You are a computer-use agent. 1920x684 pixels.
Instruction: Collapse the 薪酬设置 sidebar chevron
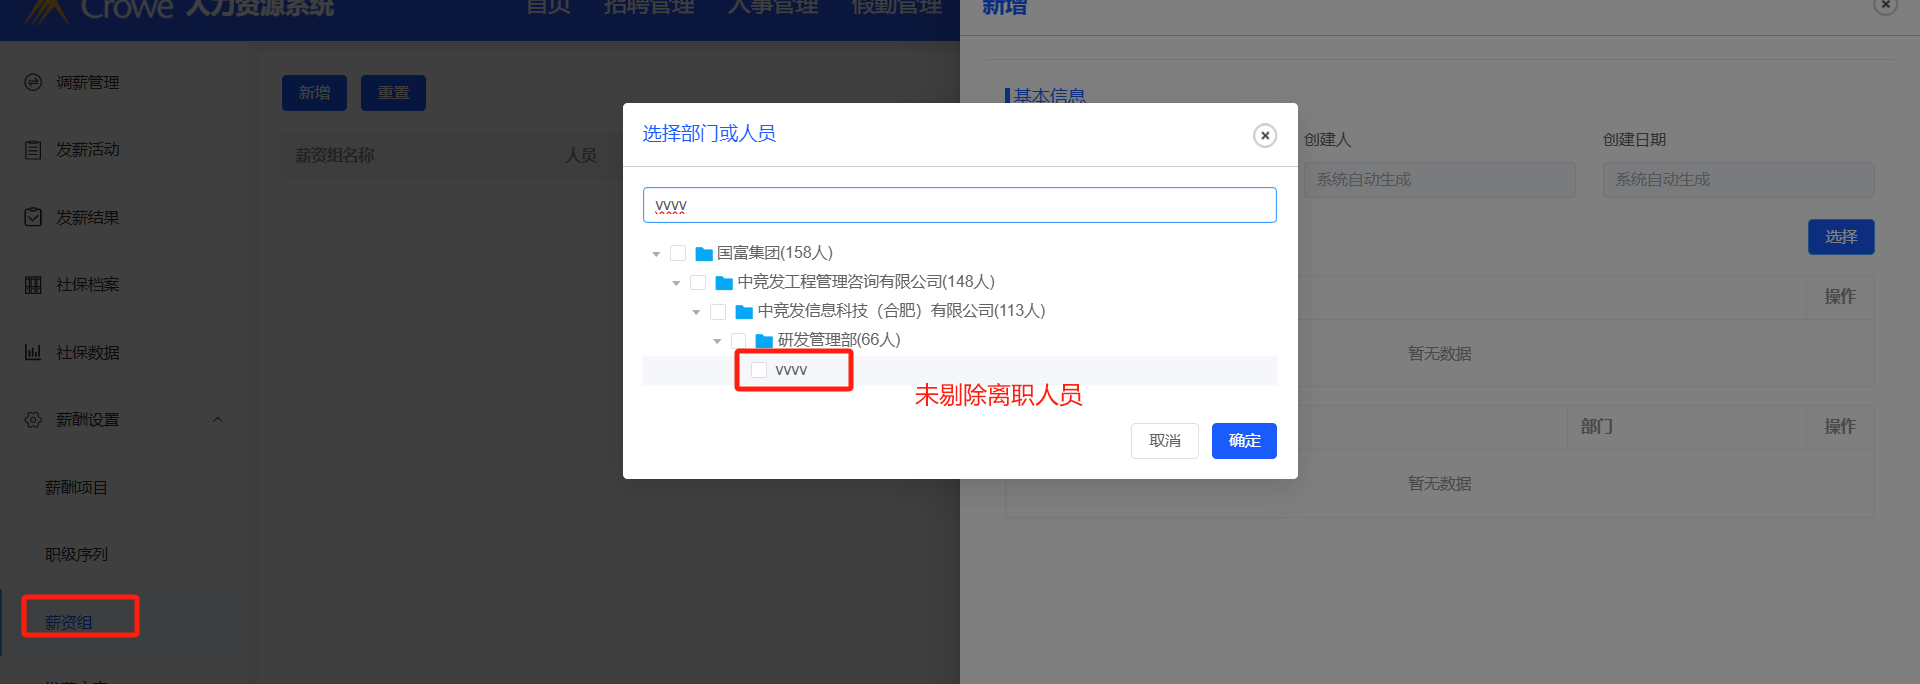pos(217,420)
